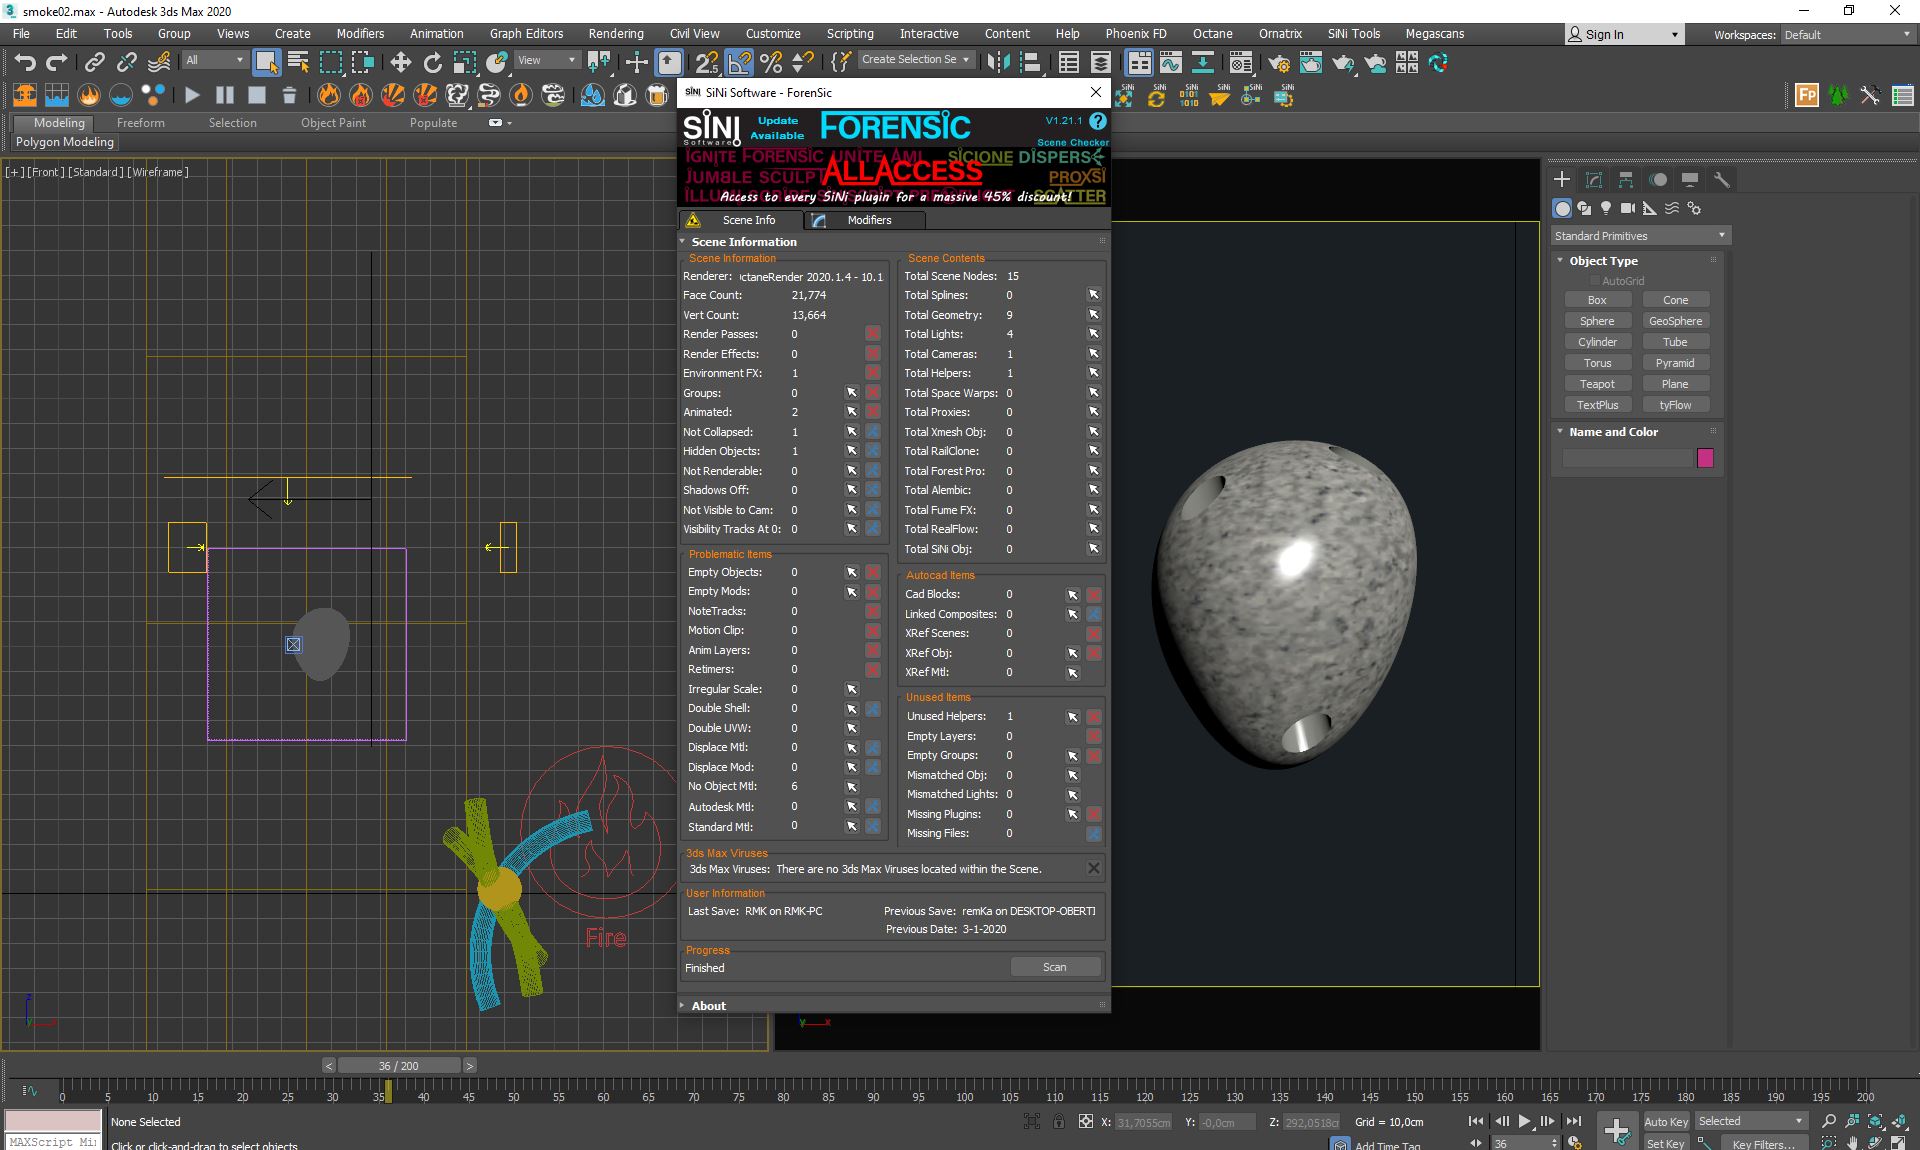Click the Undo arrow in the main toolbar
The image size is (1920, 1150).
pyautogui.click(x=25, y=63)
